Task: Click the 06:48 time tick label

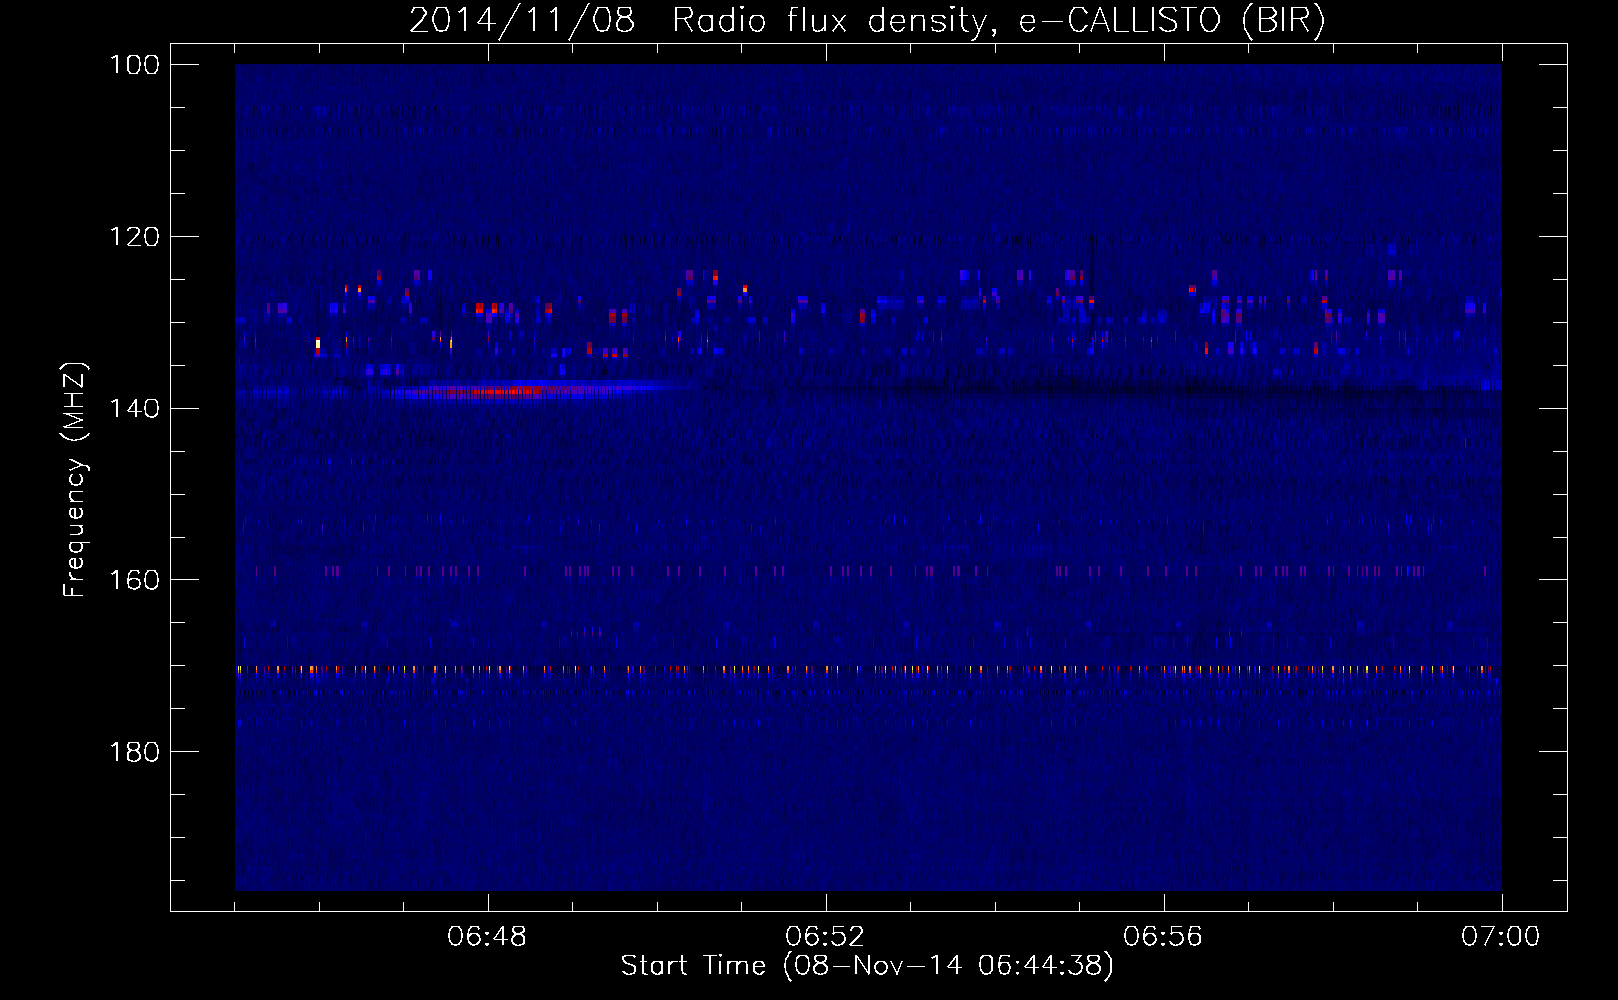Action: [487, 937]
